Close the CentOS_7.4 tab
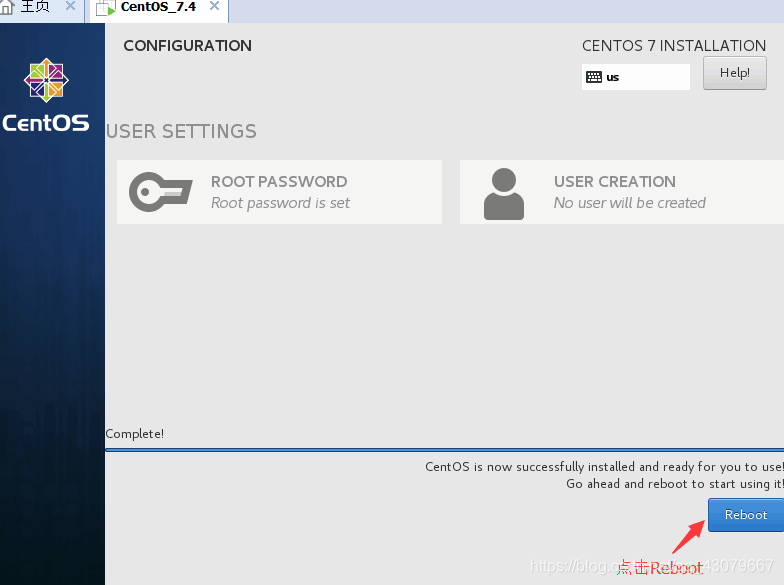The width and height of the screenshot is (784, 585). (214, 6)
